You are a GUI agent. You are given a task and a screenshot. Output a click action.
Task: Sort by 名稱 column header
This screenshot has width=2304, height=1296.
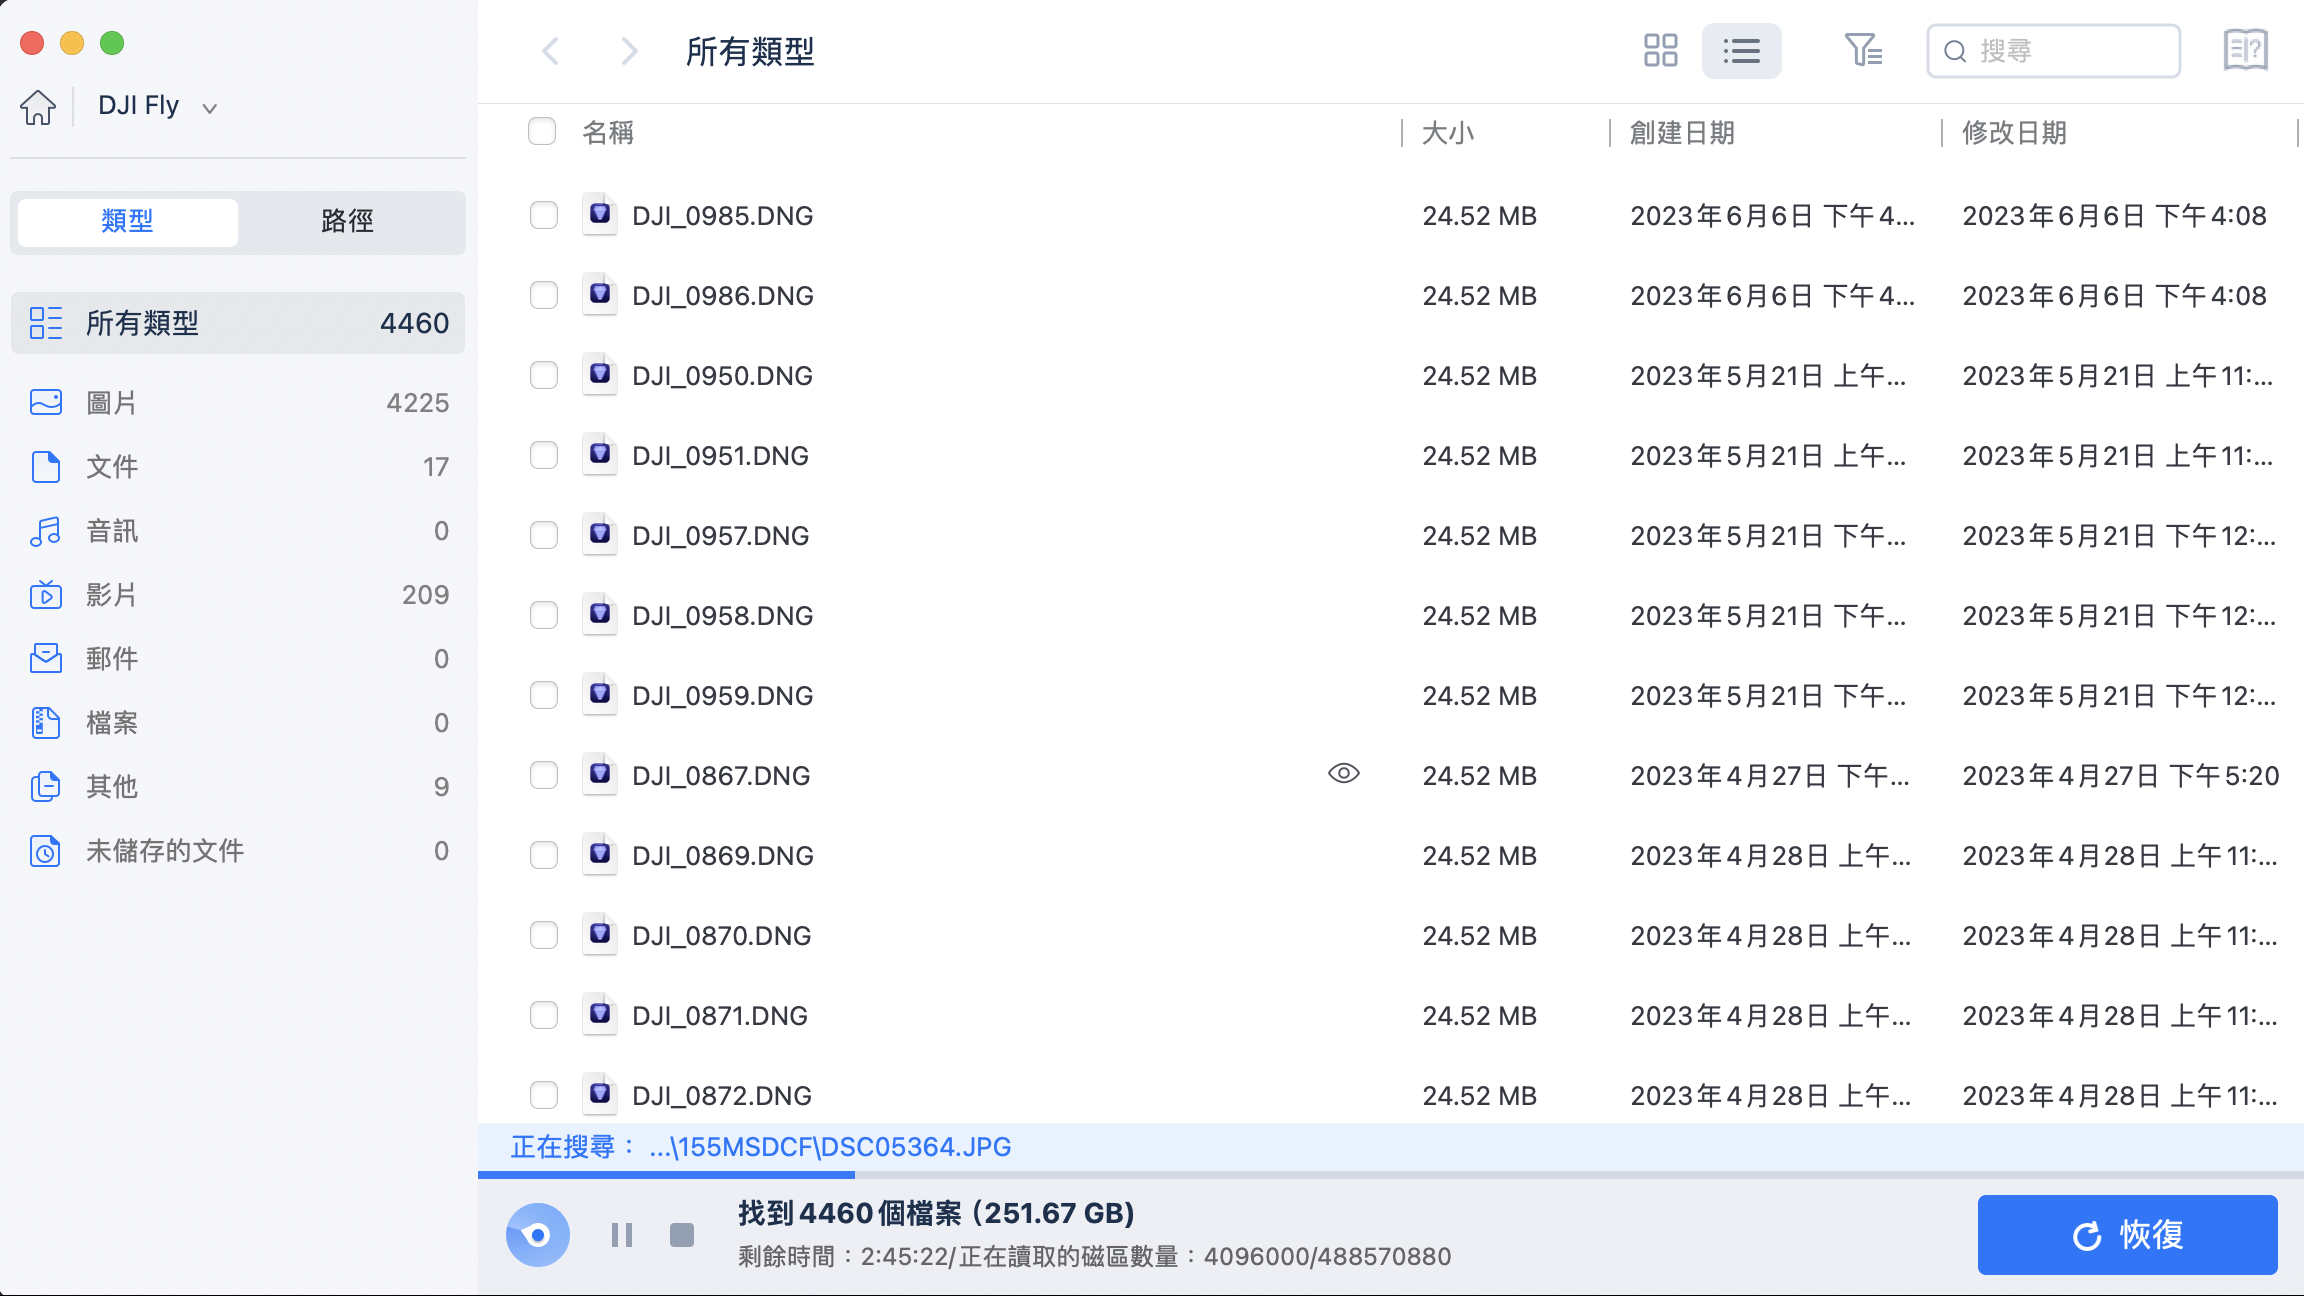point(608,132)
